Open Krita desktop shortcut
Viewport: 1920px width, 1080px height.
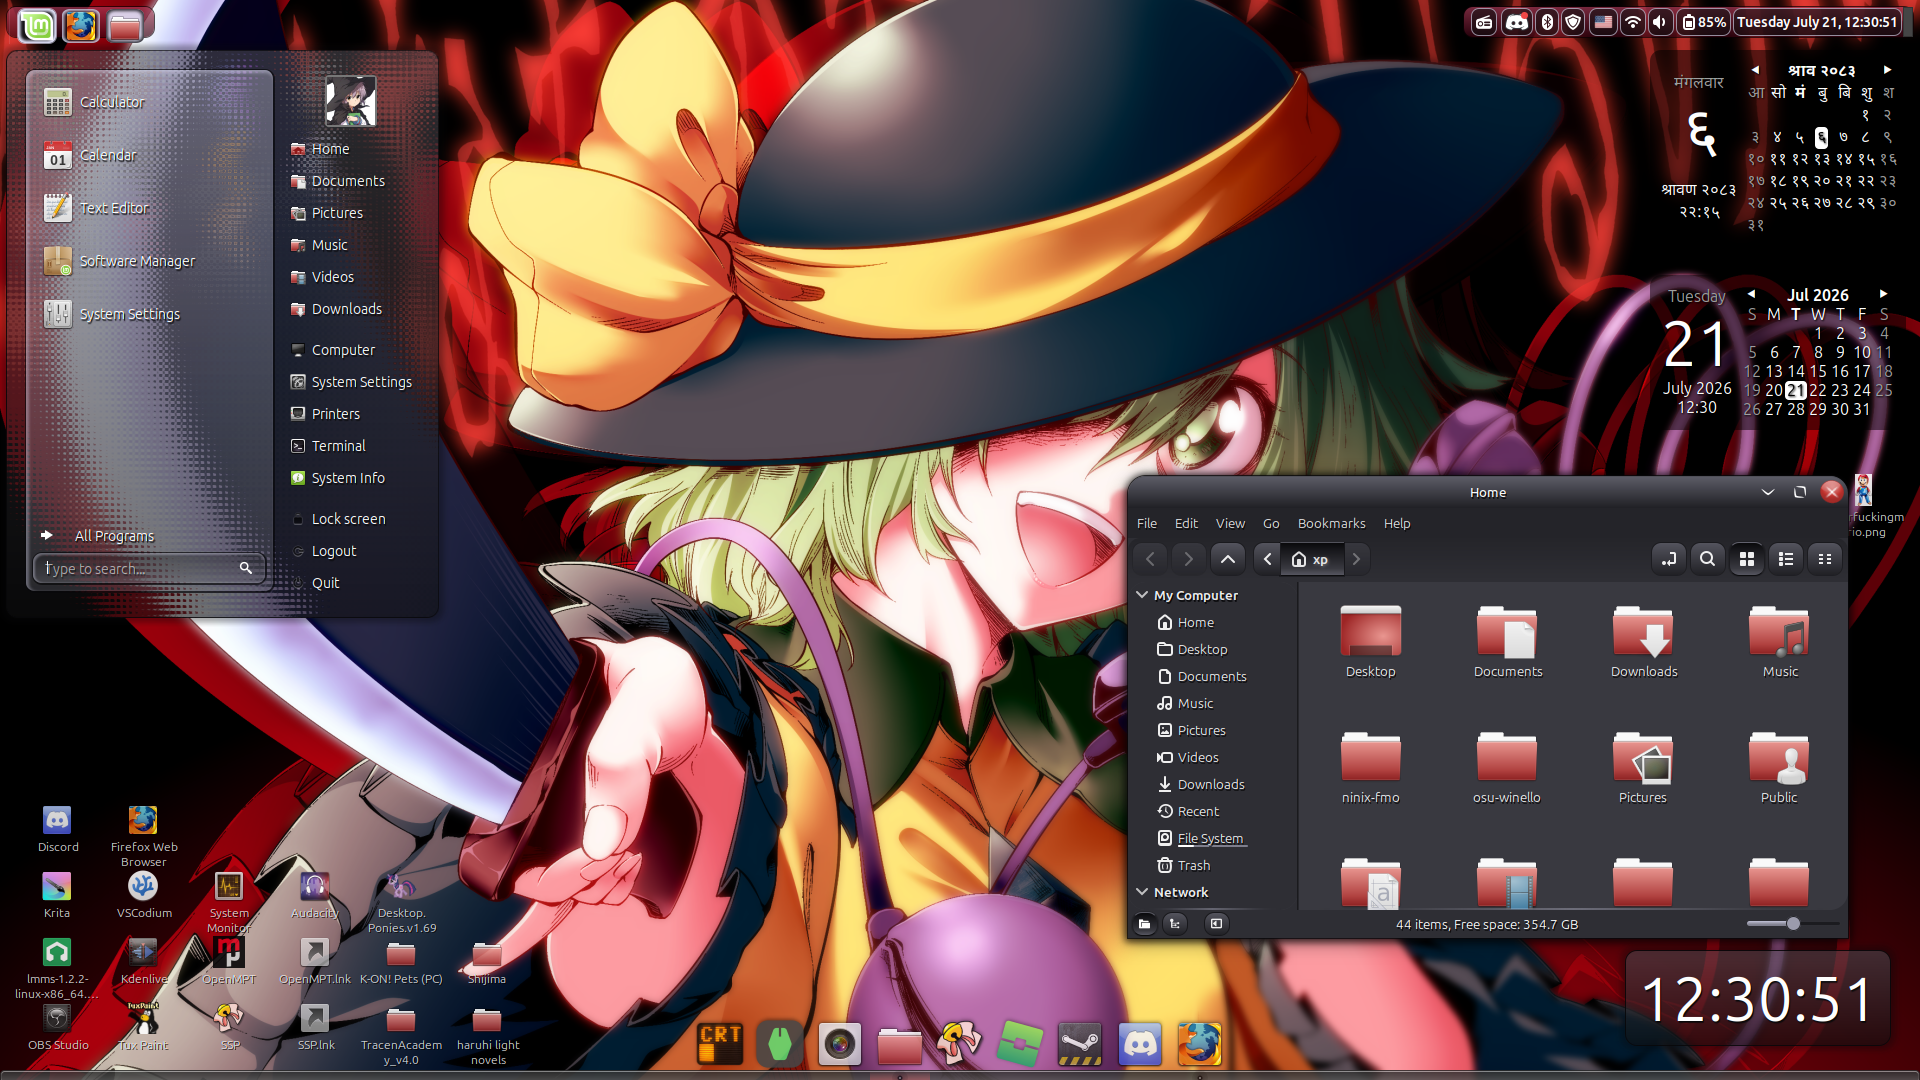click(x=57, y=895)
